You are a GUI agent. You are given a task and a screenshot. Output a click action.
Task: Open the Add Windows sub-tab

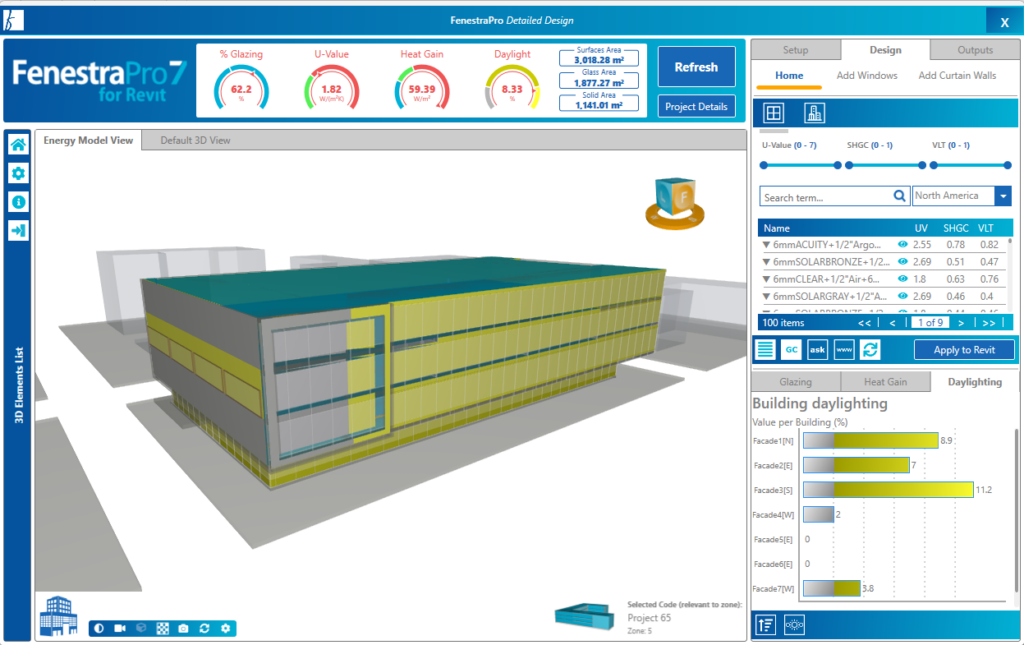pos(867,76)
